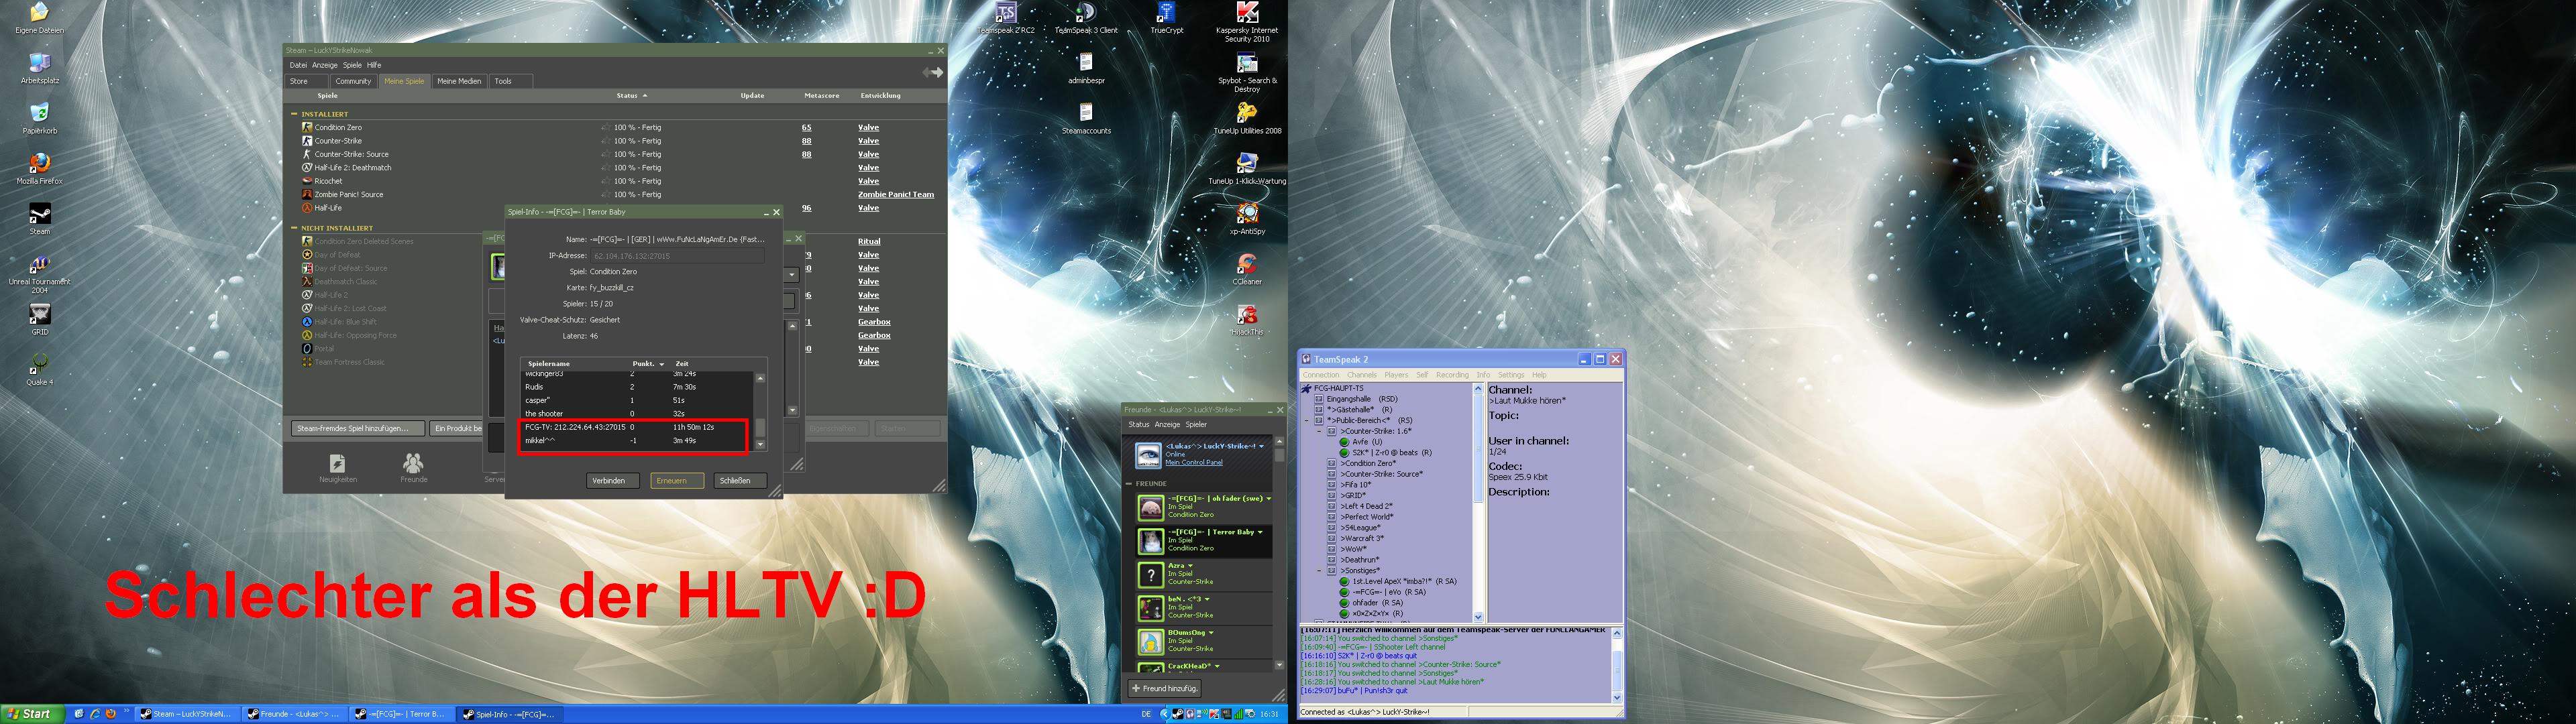Screen dimensions: 2576x724
Task: Open Anzeige menu in Freunde window
Action: tap(1167, 424)
